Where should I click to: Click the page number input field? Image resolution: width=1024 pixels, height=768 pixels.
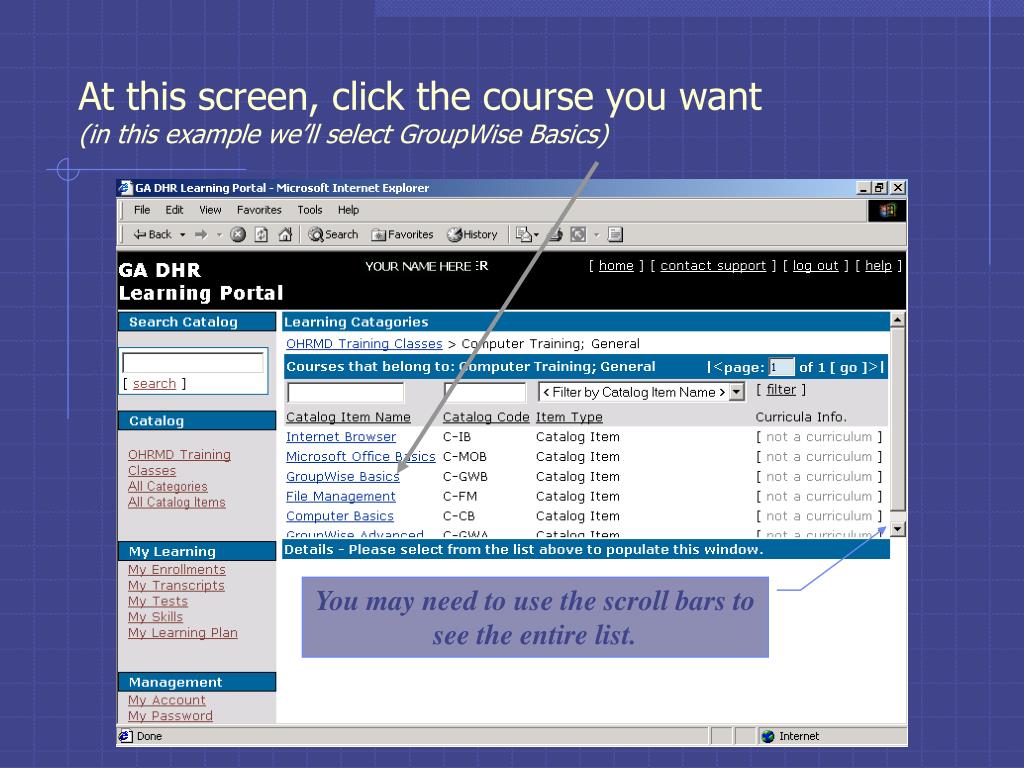tap(781, 367)
